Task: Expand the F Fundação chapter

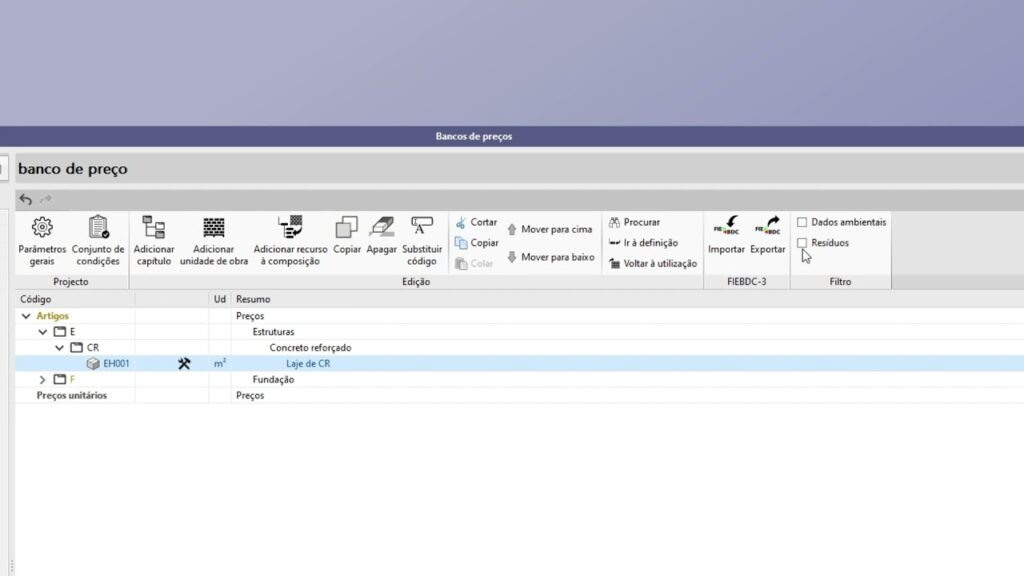Action: tap(42, 380)
